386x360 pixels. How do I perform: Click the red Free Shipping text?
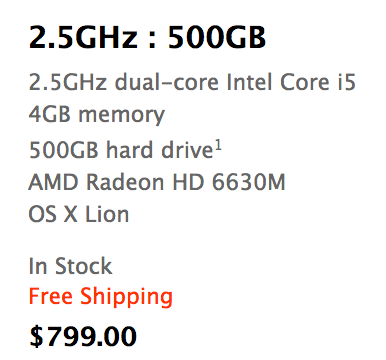click(101, 296)
